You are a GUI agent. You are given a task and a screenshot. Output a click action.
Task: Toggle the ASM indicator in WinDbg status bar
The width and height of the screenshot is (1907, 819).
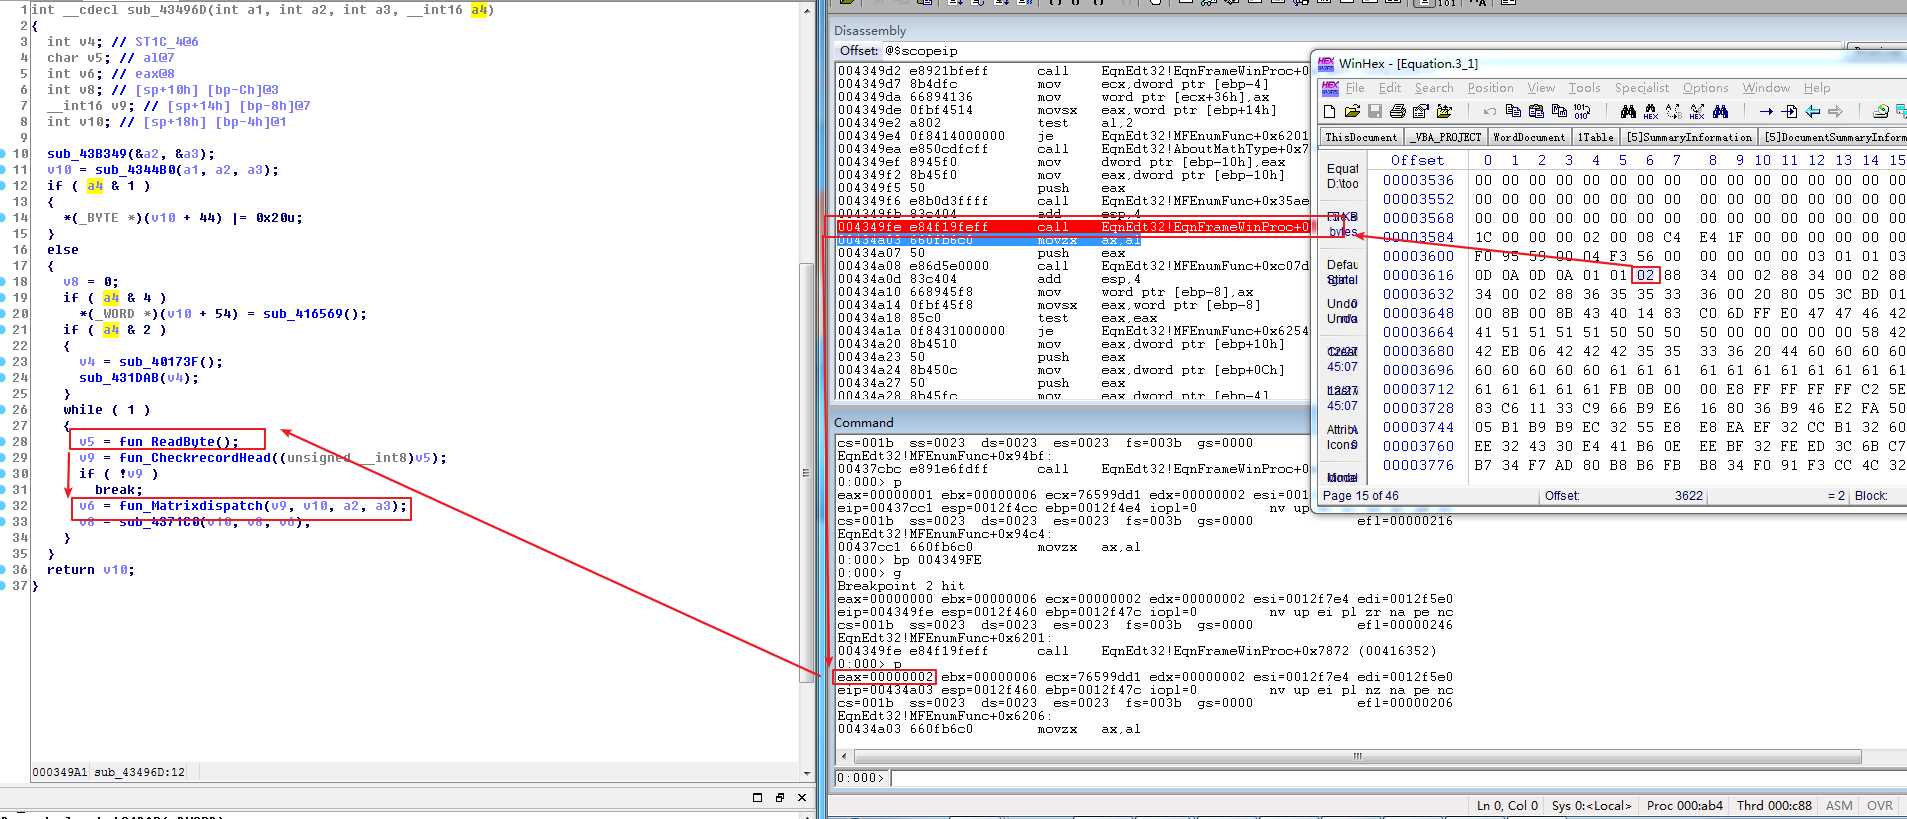click(x=1839, y=805)
